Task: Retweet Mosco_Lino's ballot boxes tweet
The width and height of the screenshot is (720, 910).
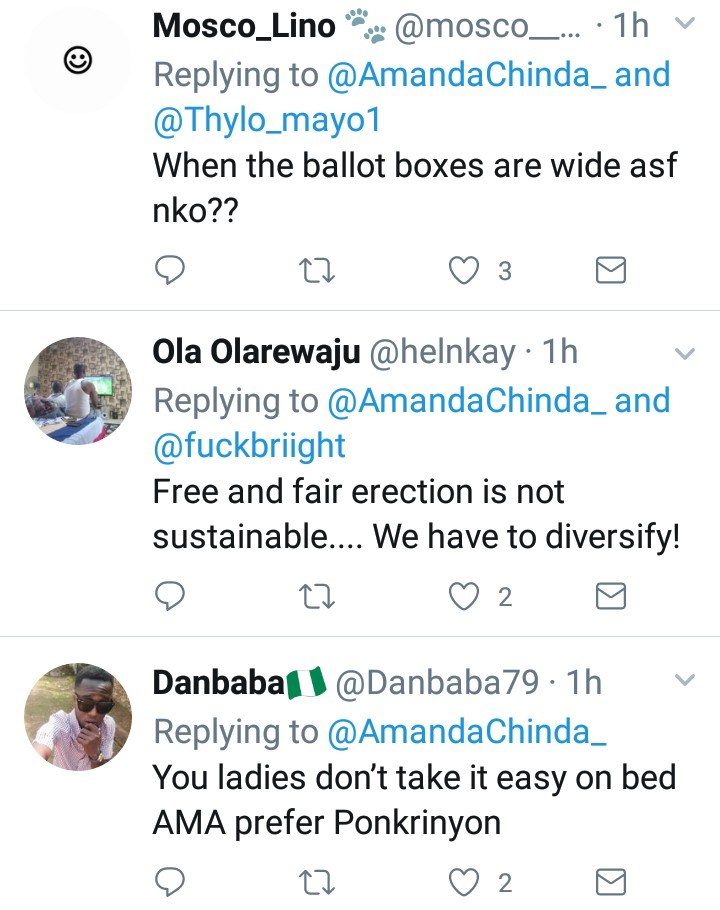Action: [317, 270]
